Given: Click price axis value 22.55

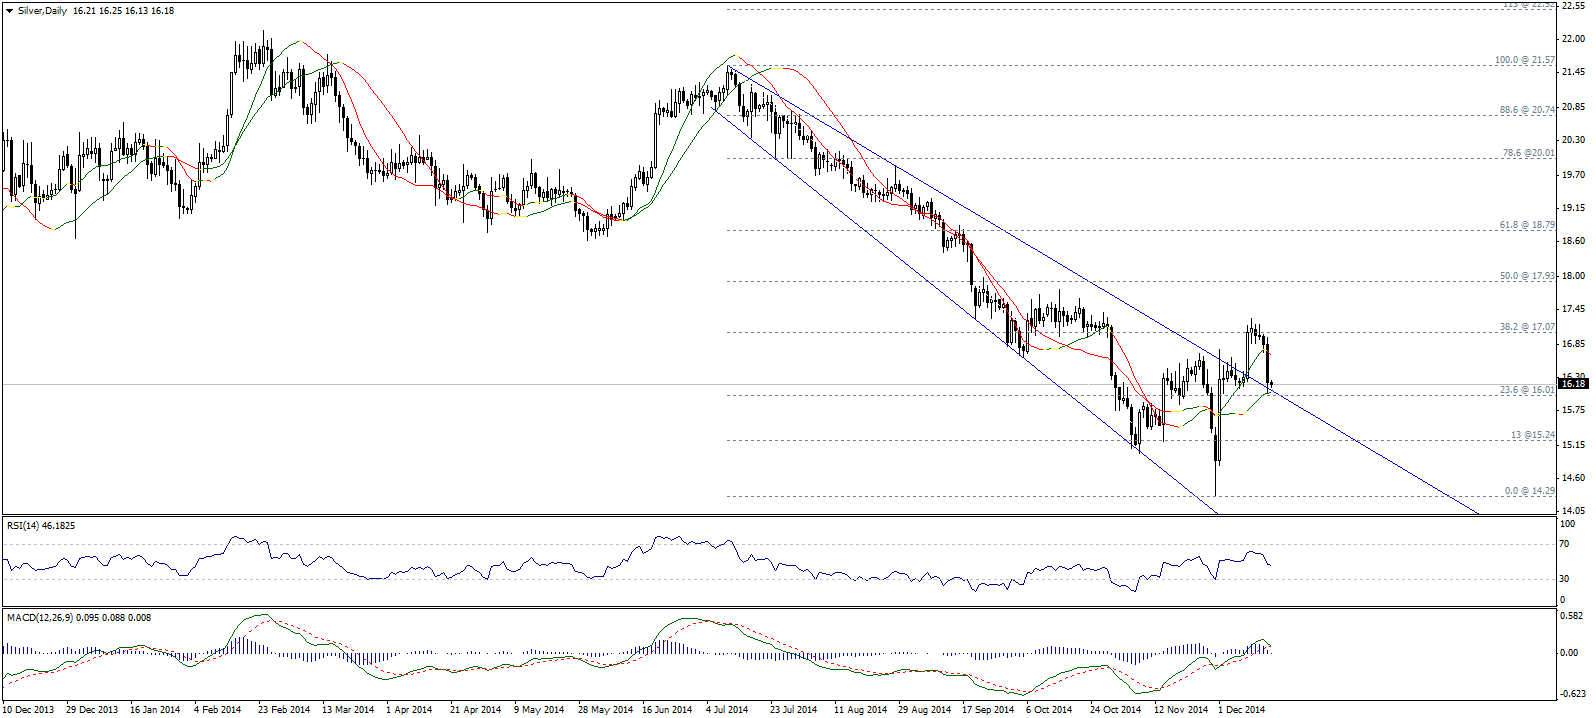Looking at the screenshot, I should pyautogui.click(x=1573, y=6).
